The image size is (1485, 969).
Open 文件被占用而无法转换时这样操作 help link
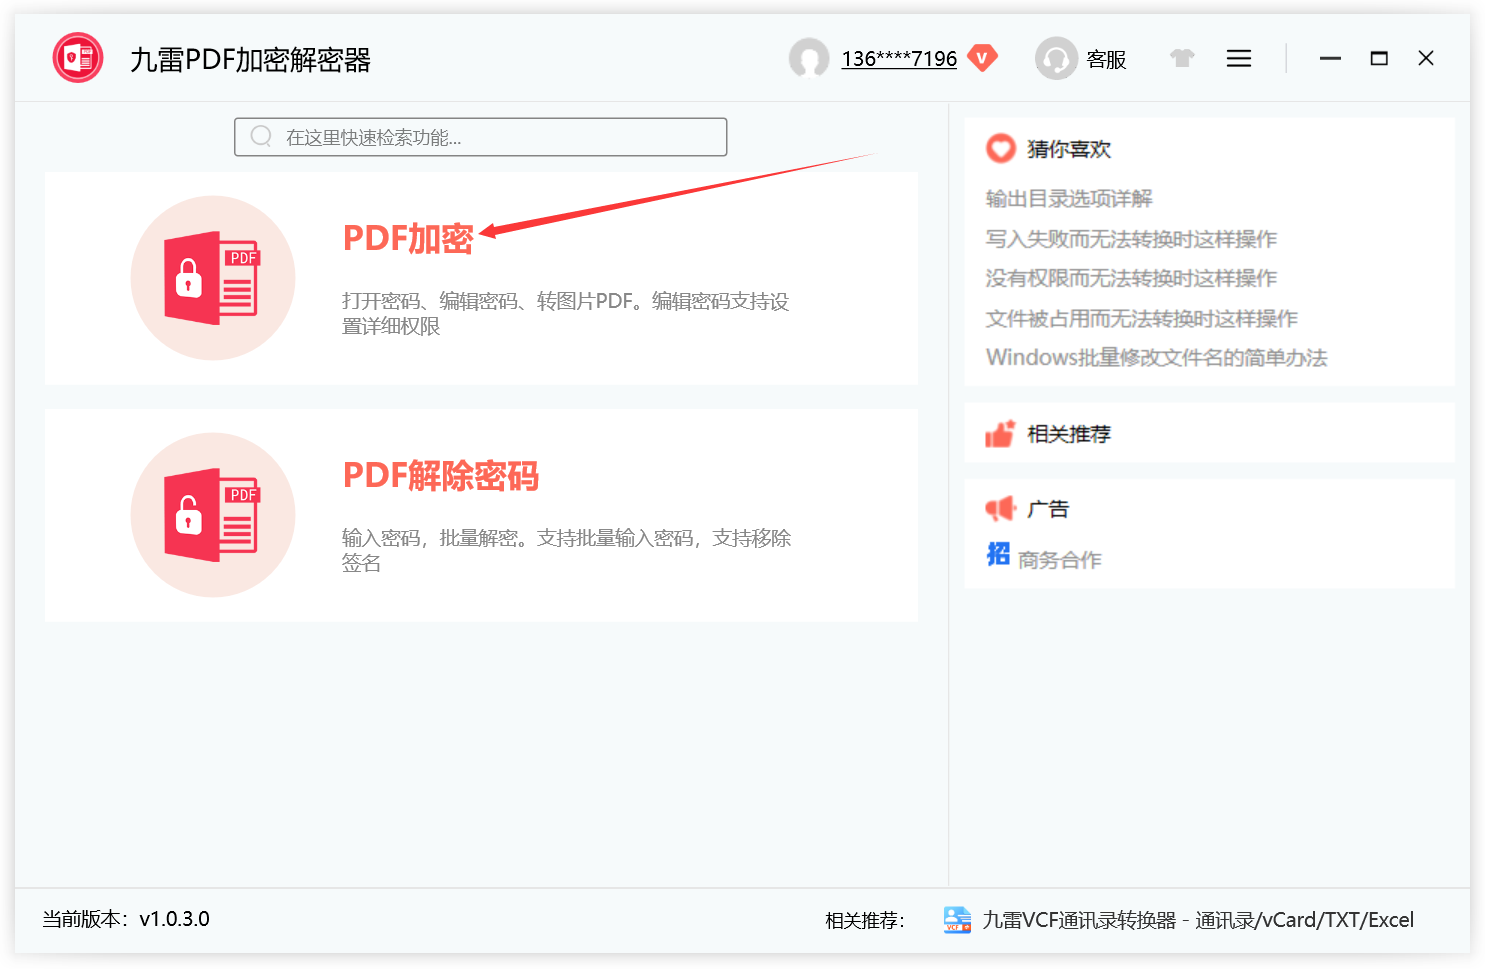pyautogui.click(x=1141, y=318)
